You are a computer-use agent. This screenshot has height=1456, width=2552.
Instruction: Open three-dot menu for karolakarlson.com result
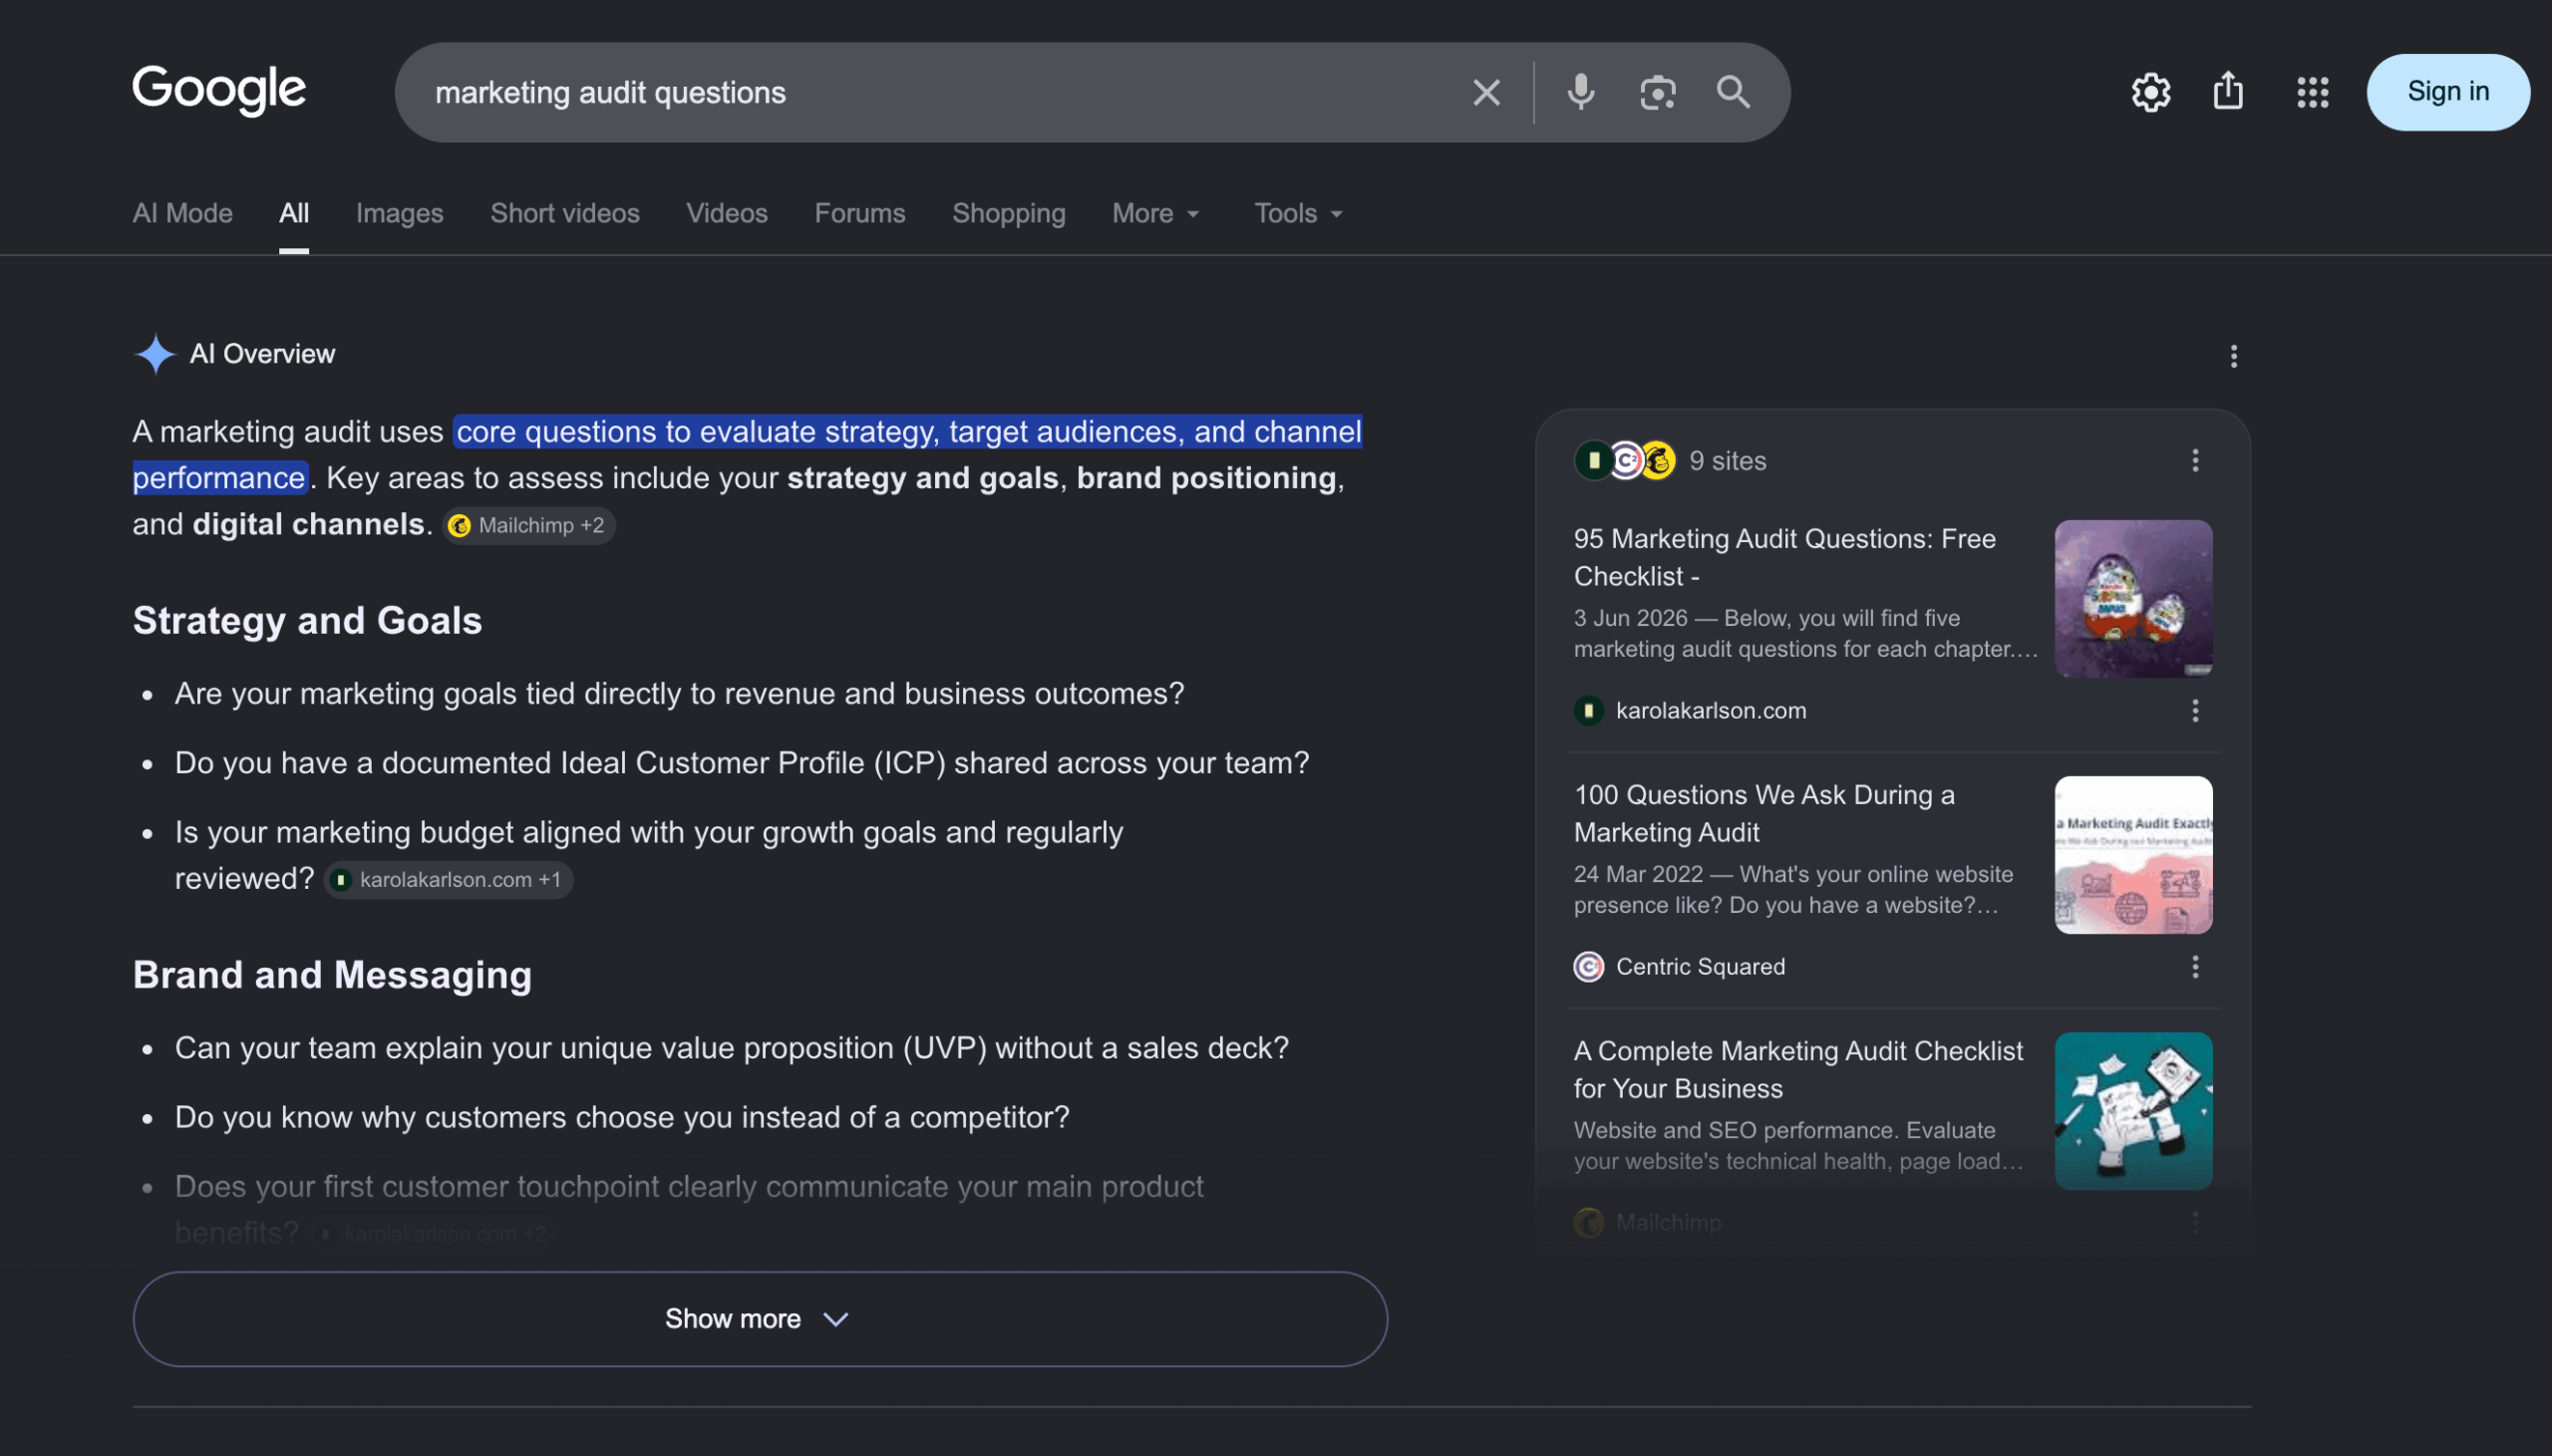(2195, 710)
